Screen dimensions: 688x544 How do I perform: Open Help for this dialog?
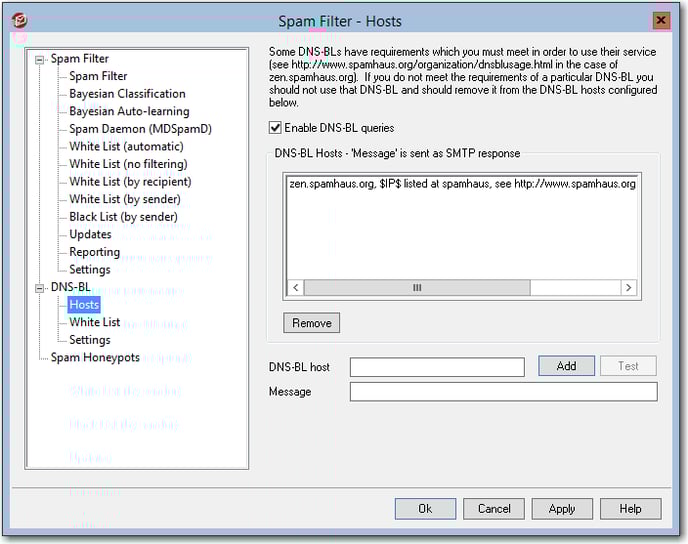coord(631,509)
